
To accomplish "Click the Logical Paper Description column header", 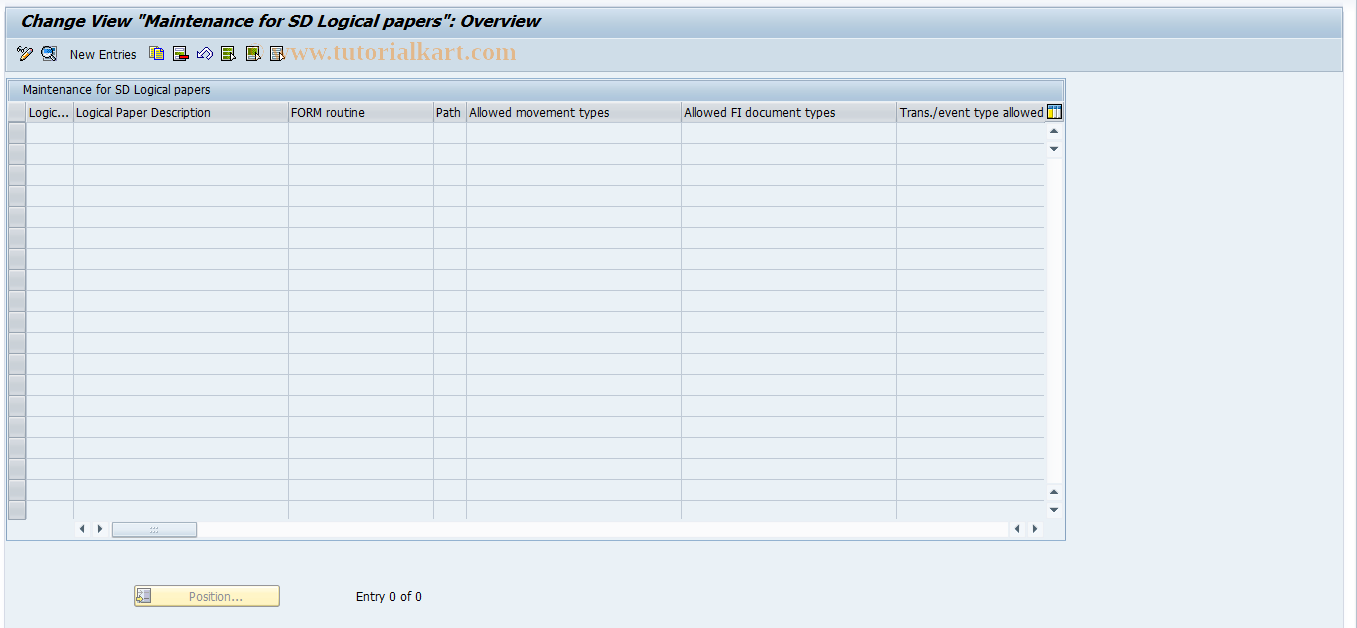I will click(x=181, y=112).
